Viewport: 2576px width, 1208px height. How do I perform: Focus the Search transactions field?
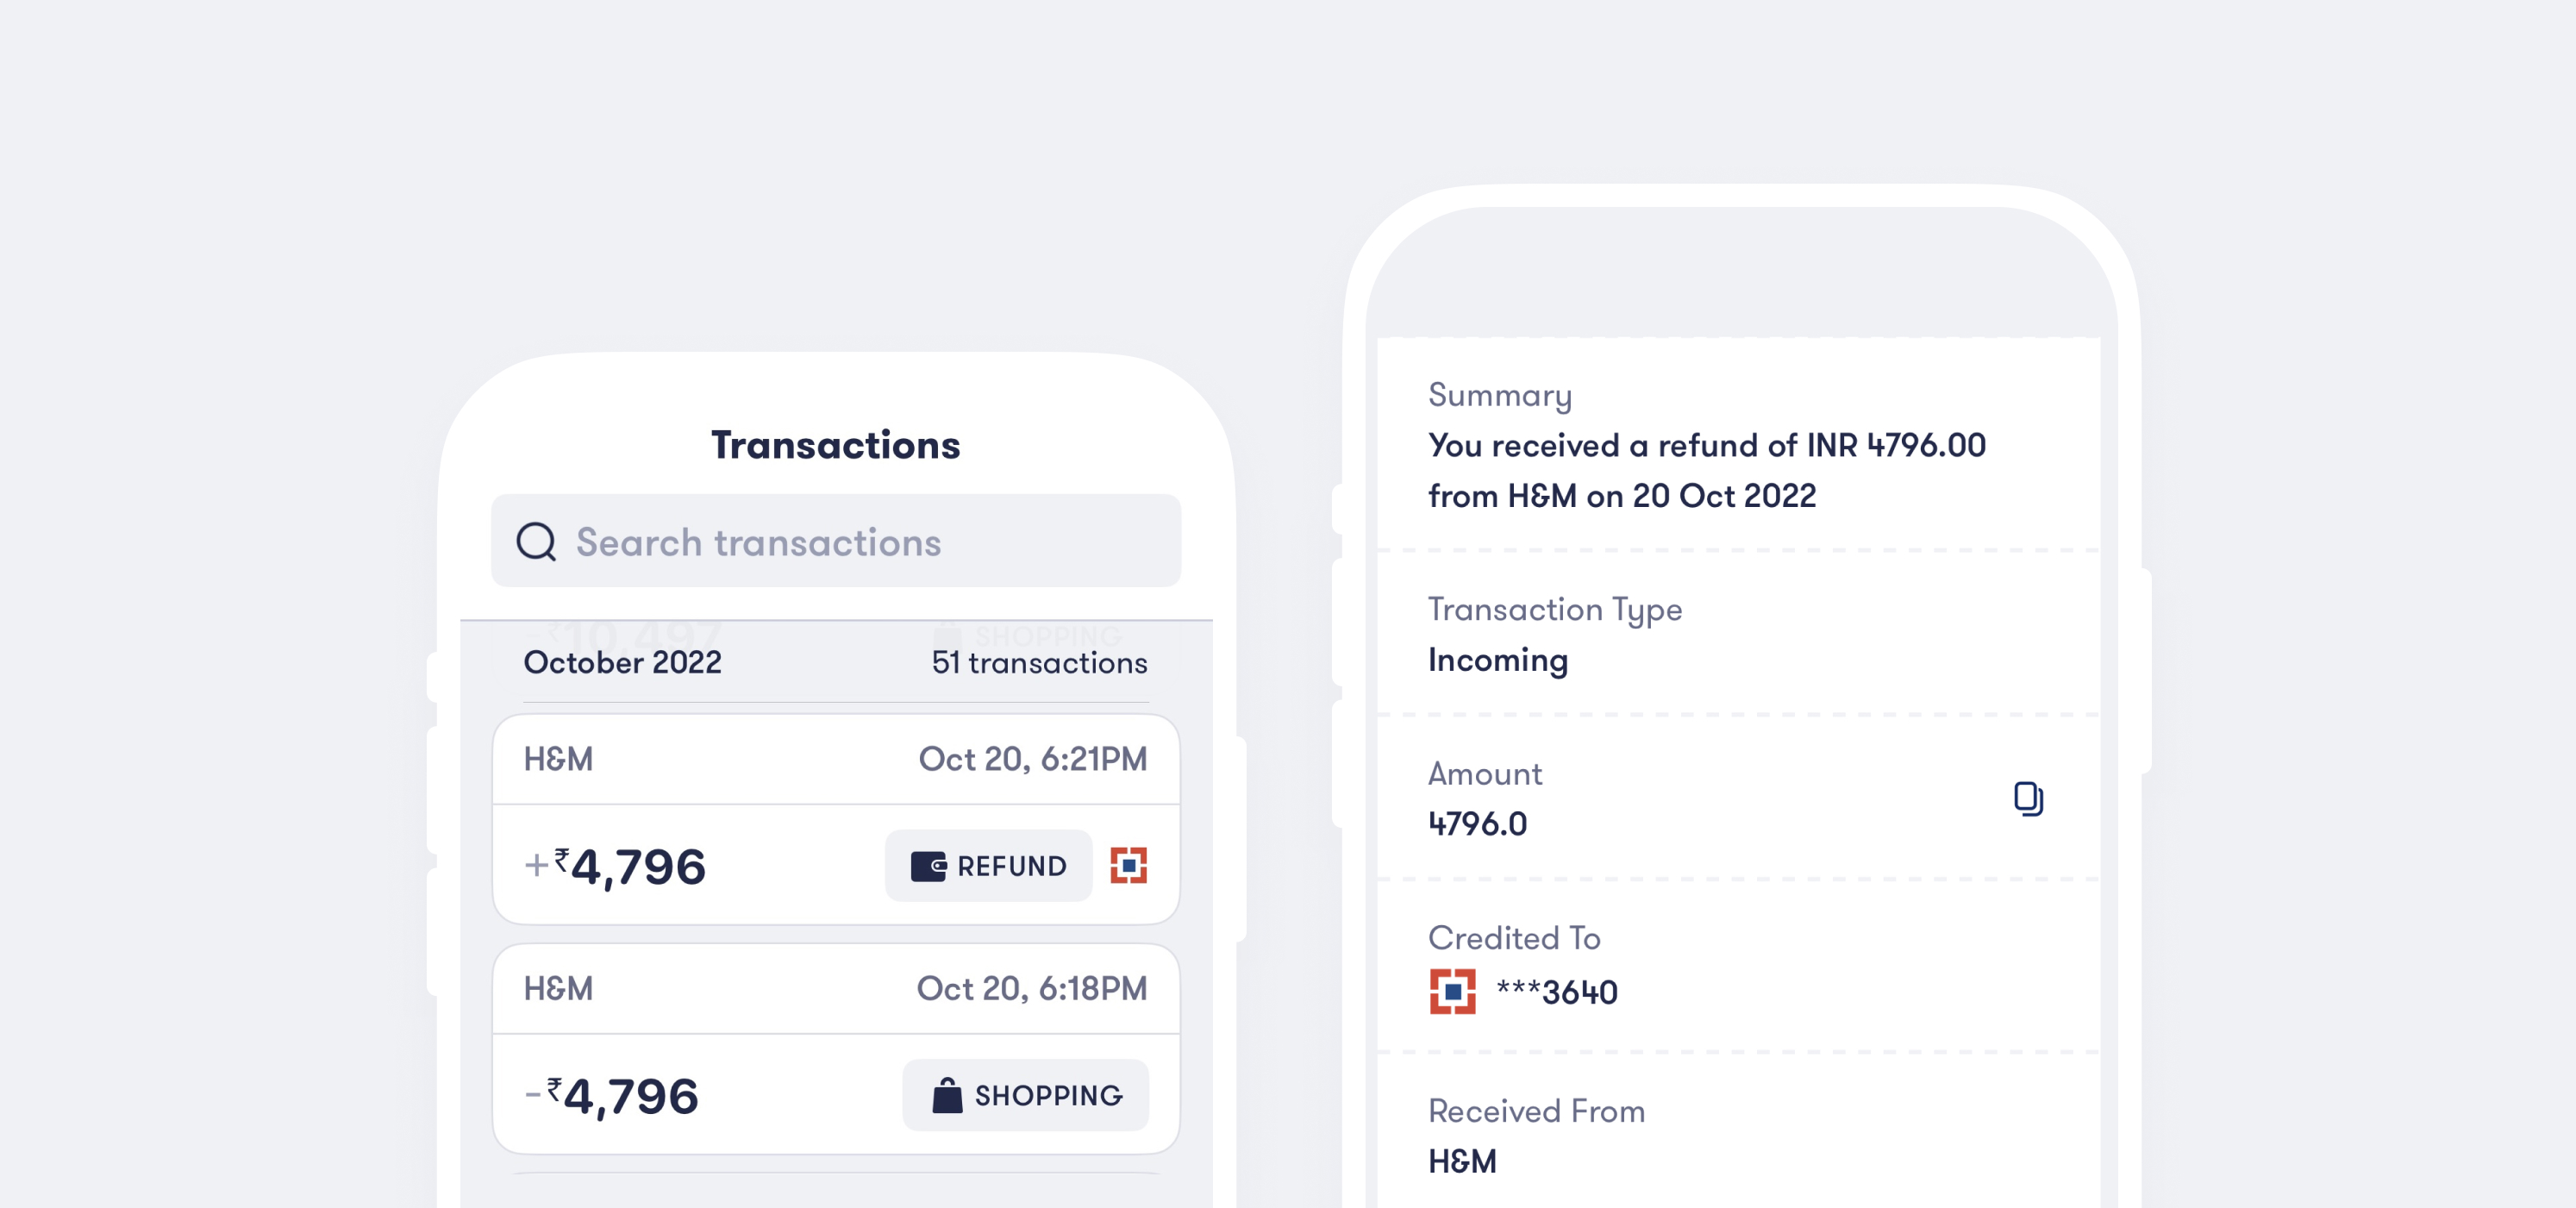[x=836, y=541]
